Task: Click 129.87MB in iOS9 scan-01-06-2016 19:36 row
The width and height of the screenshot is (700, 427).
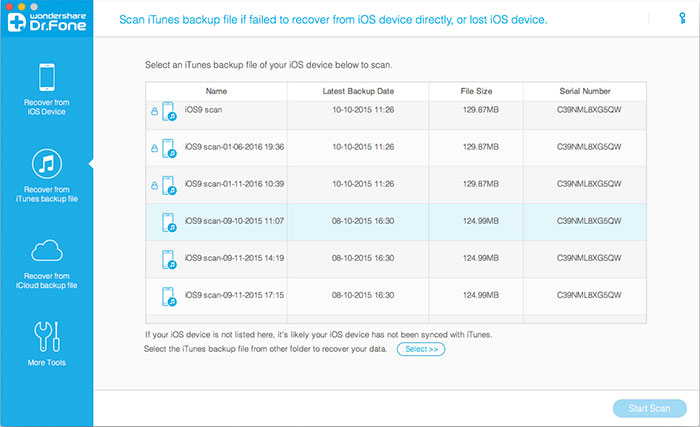Action: point(481,147)
